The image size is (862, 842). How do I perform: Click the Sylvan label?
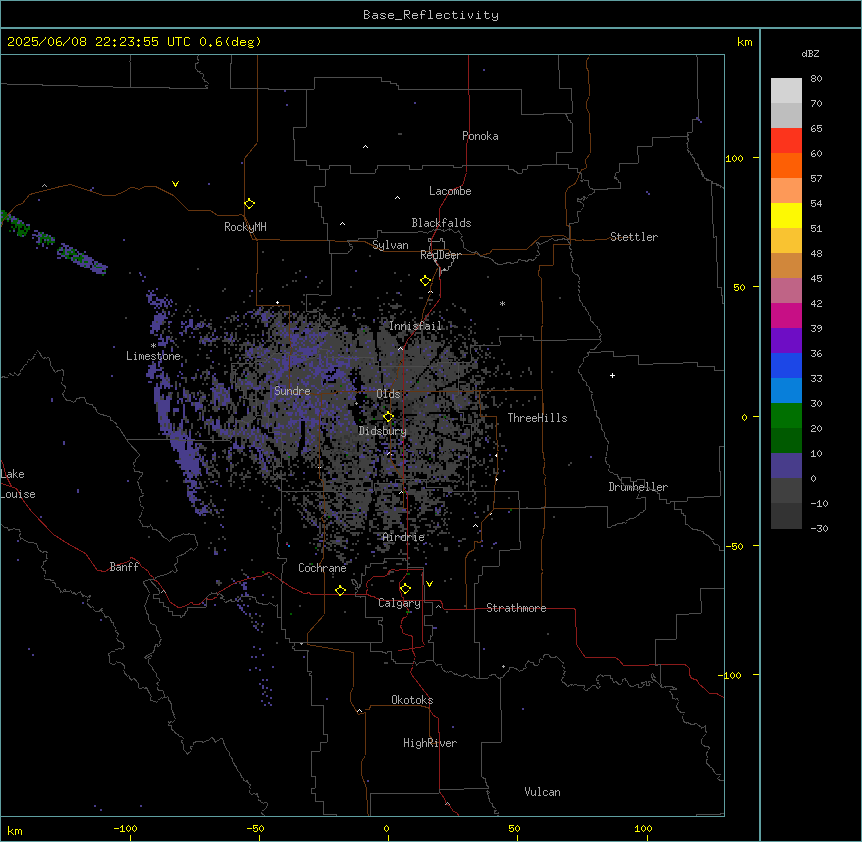pyautogui.click(x=390, y=245)
